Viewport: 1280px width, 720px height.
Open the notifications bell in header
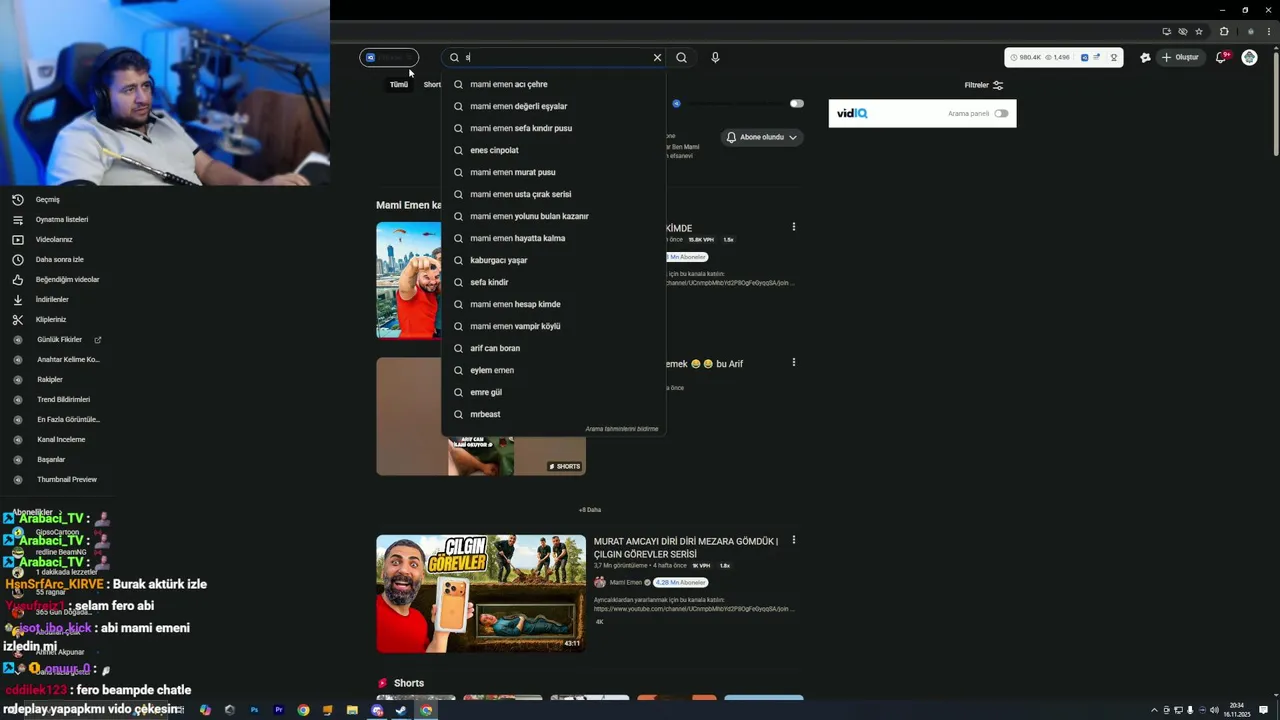[1221, 58]
